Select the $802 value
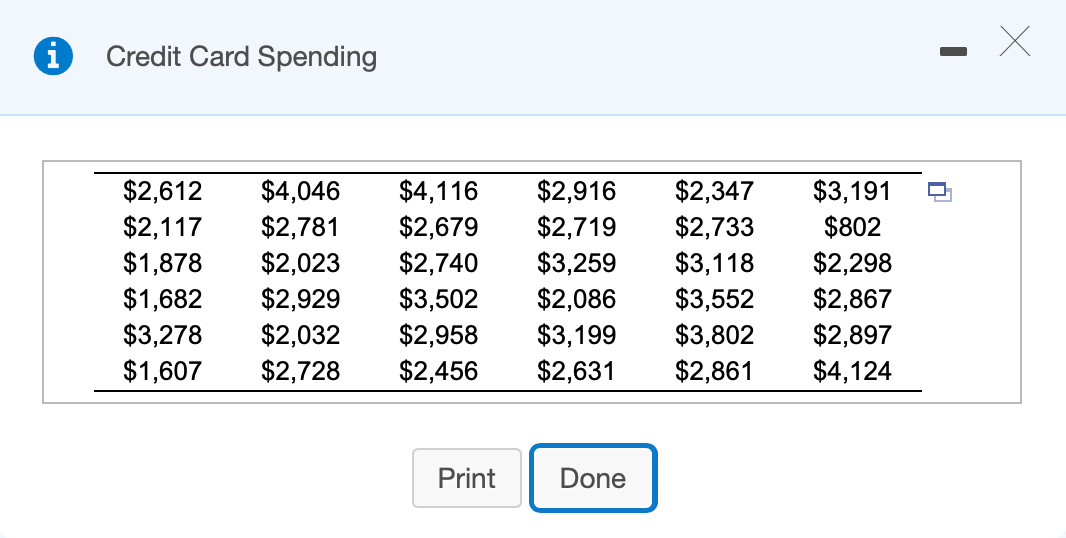This screenshot has width=1066, height=538. (x=853, y=227)
